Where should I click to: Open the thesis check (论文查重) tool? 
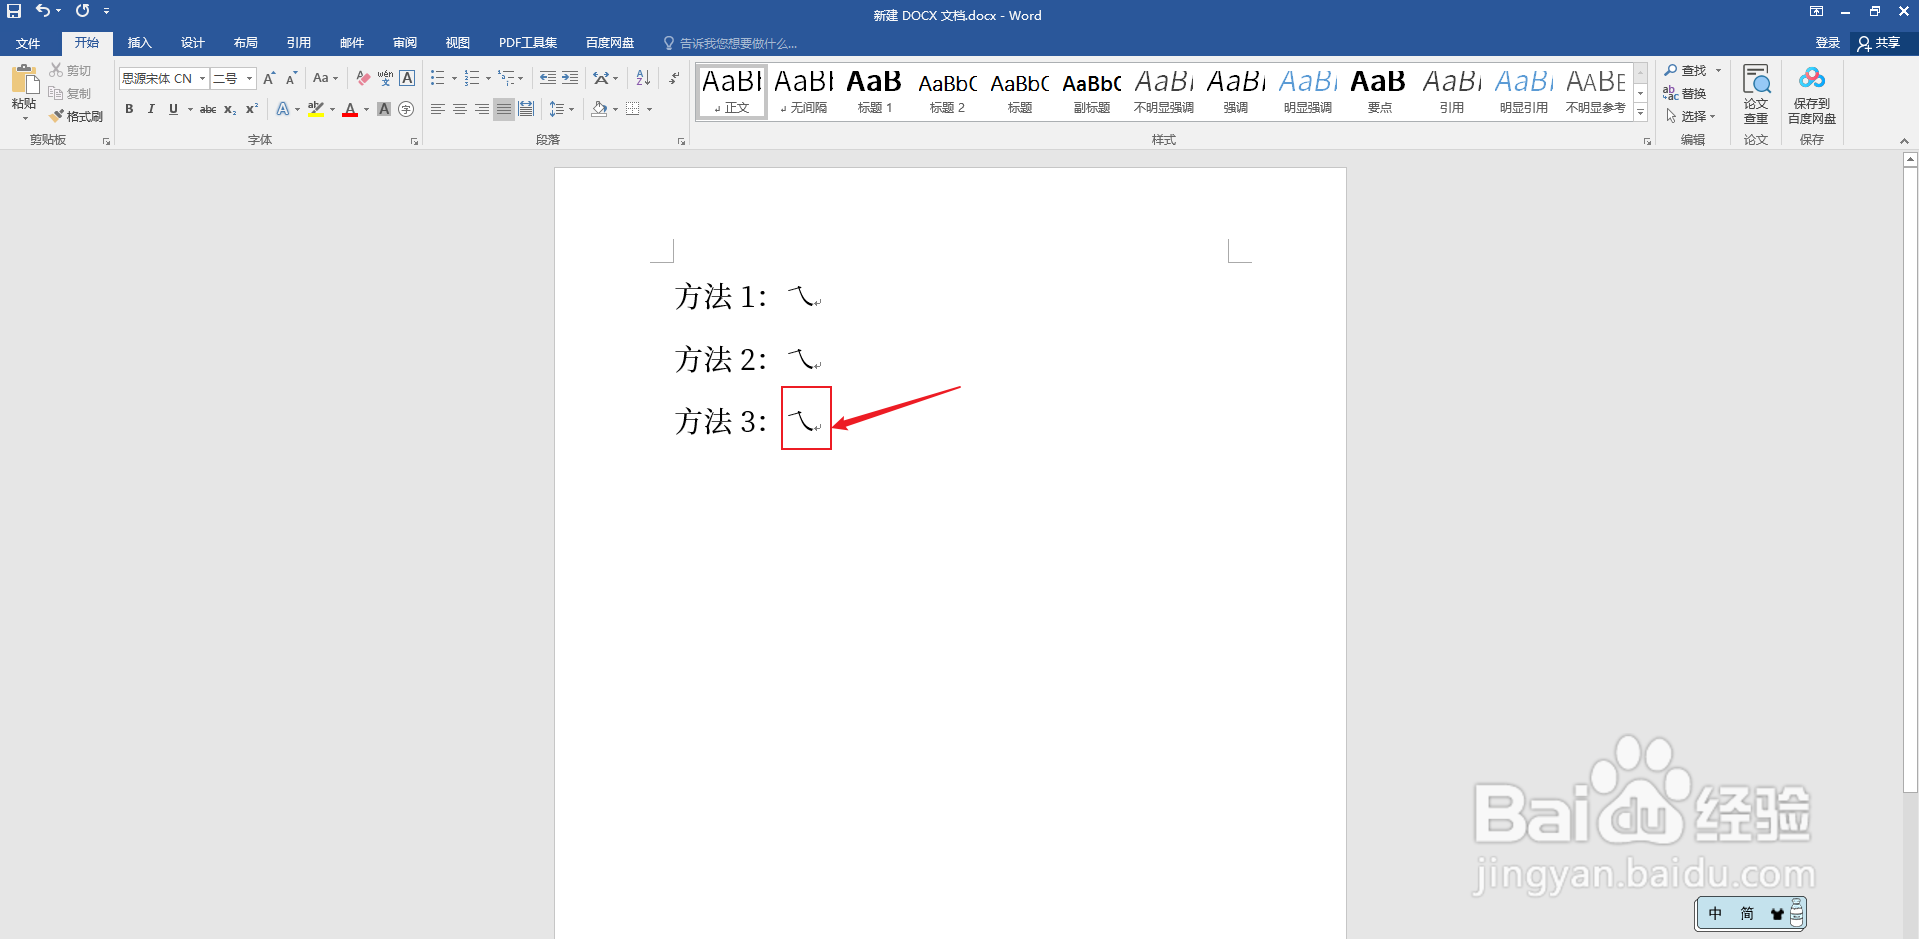pos(1756,94)
